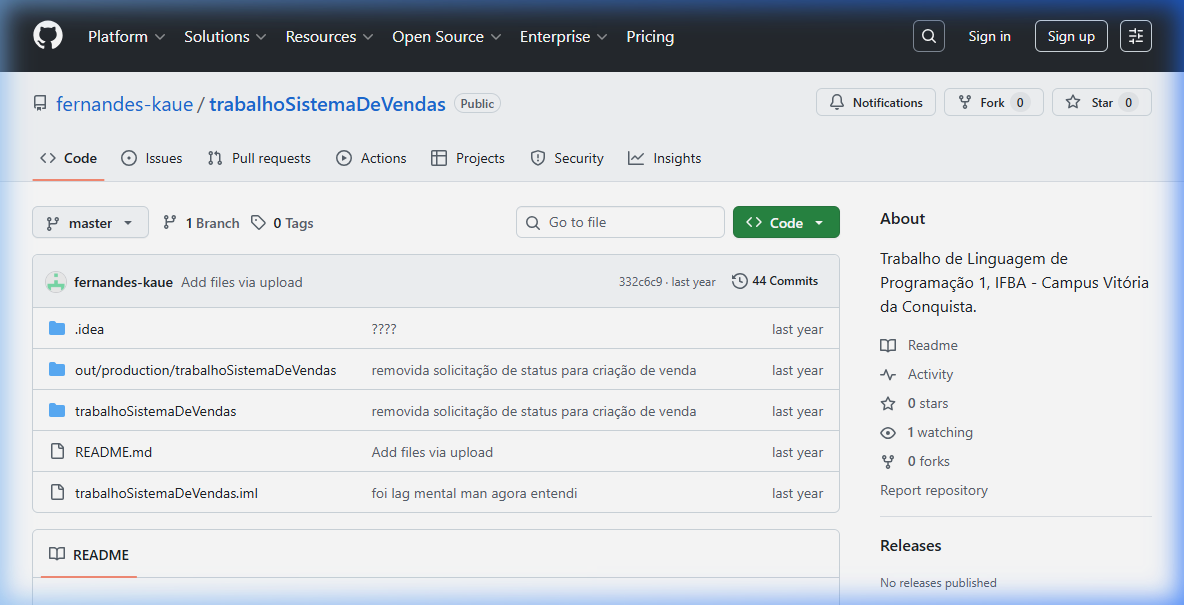
Task: Click the tag icon beside 0 Tags
Action: 258,222
